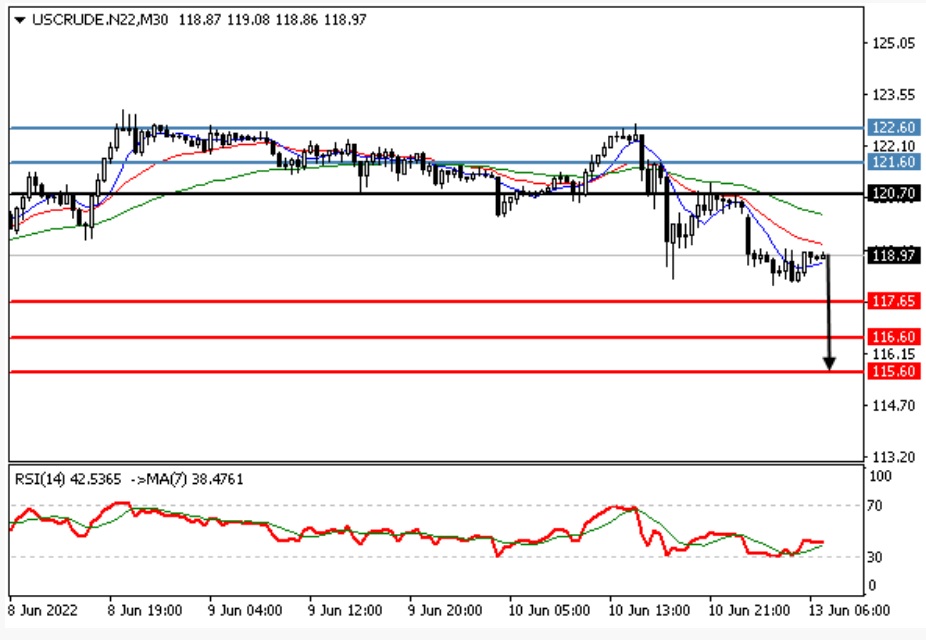
Task: Click the RSI level 70 label
Action: click(875, 506)
